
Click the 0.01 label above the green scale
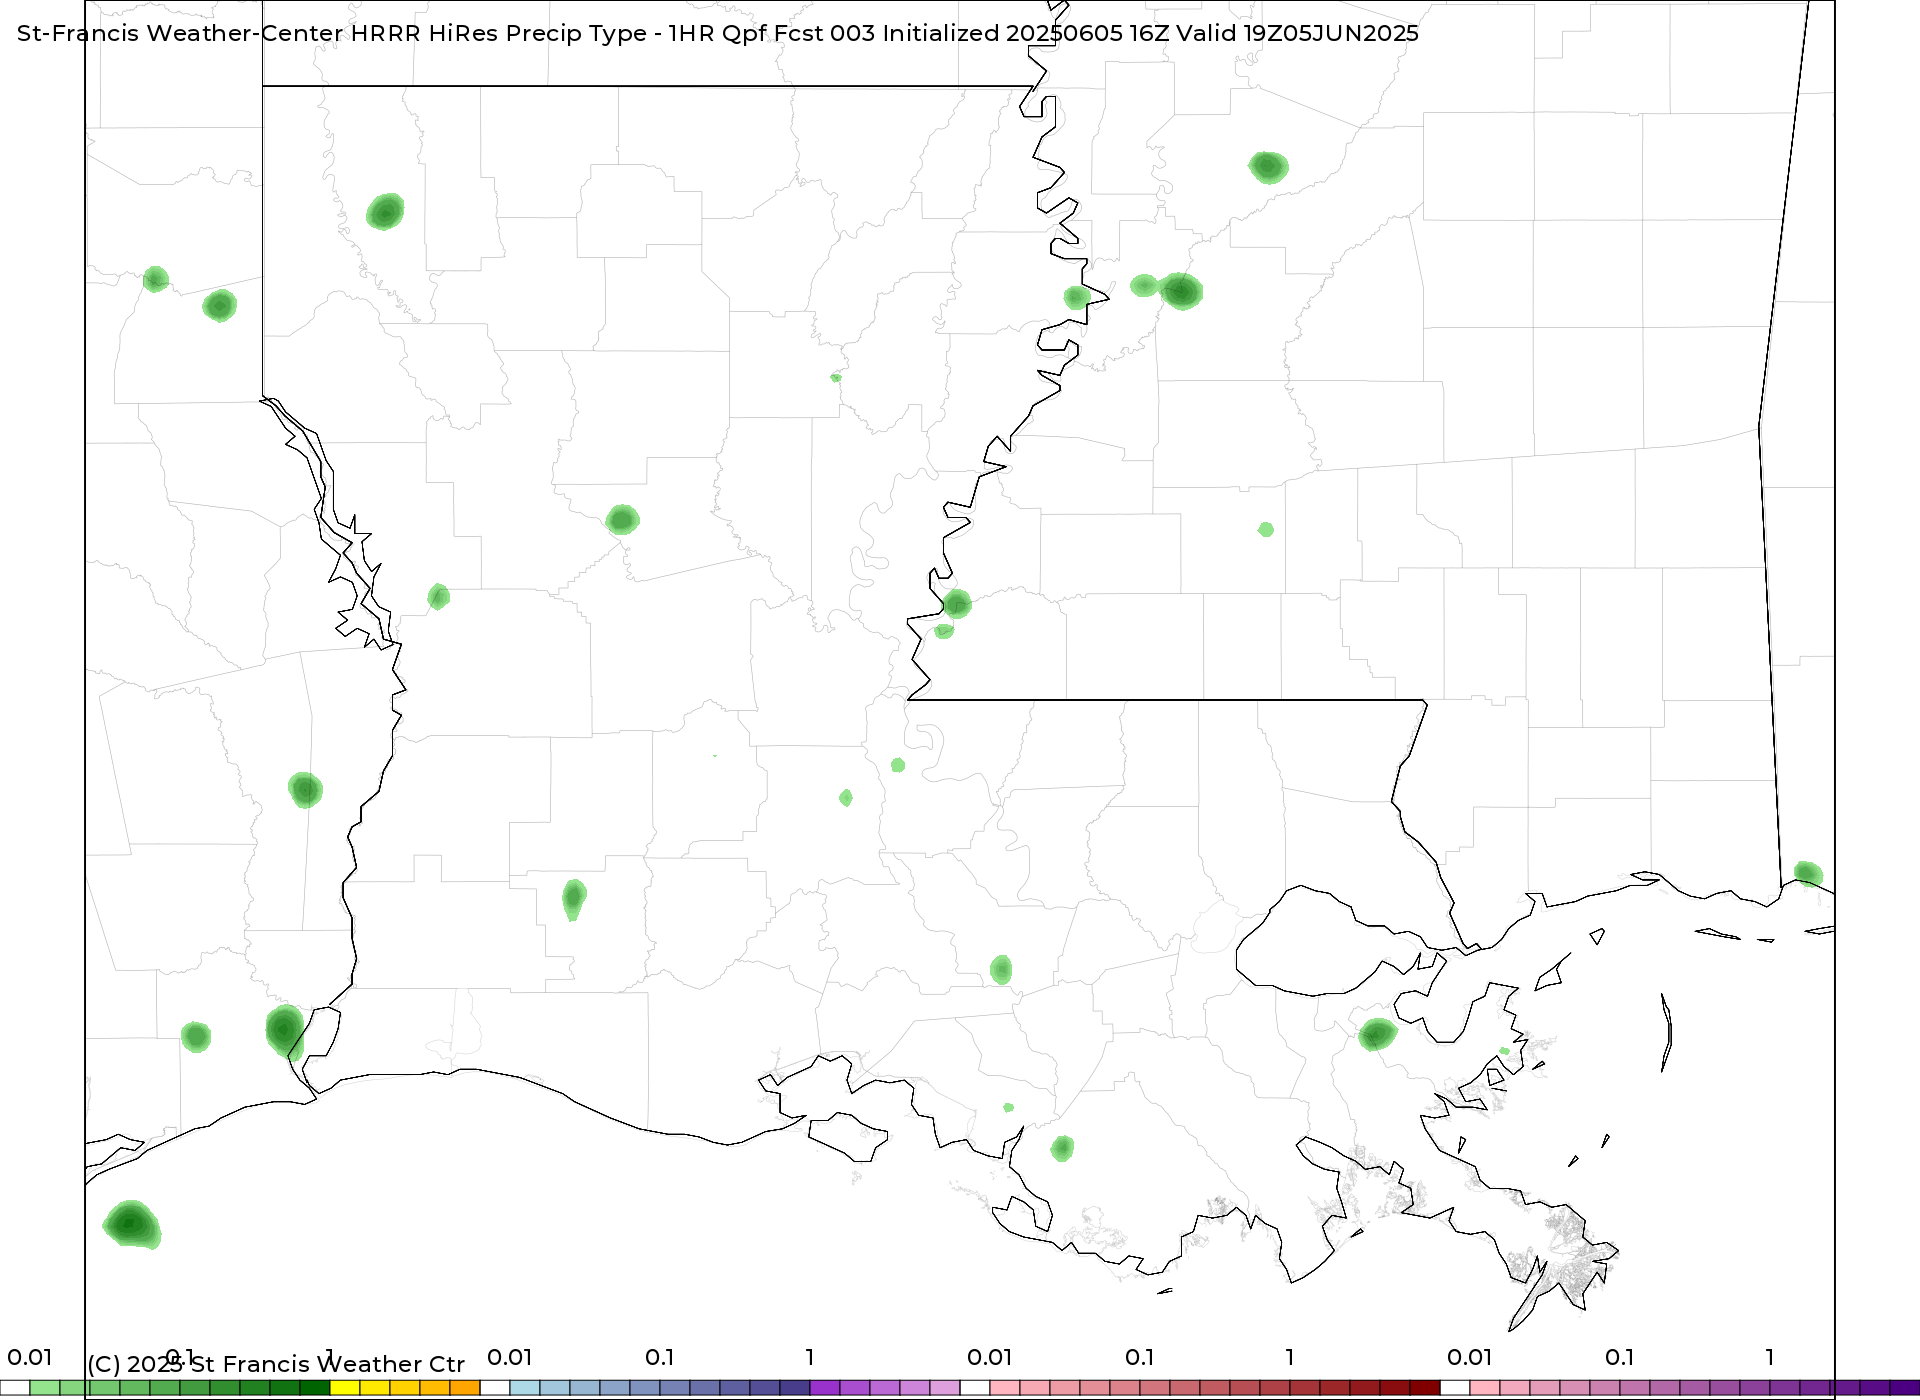[30, 1357]
